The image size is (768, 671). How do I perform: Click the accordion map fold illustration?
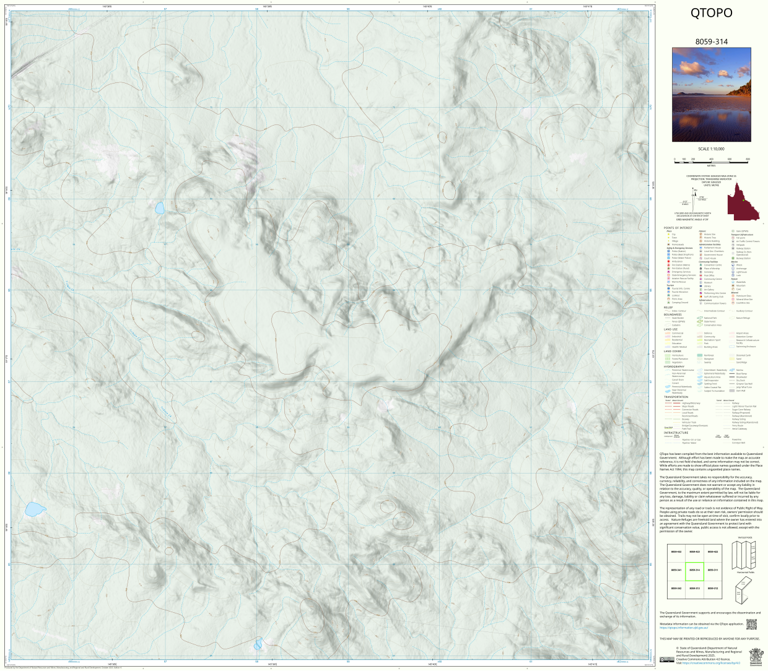coord(744,554)
